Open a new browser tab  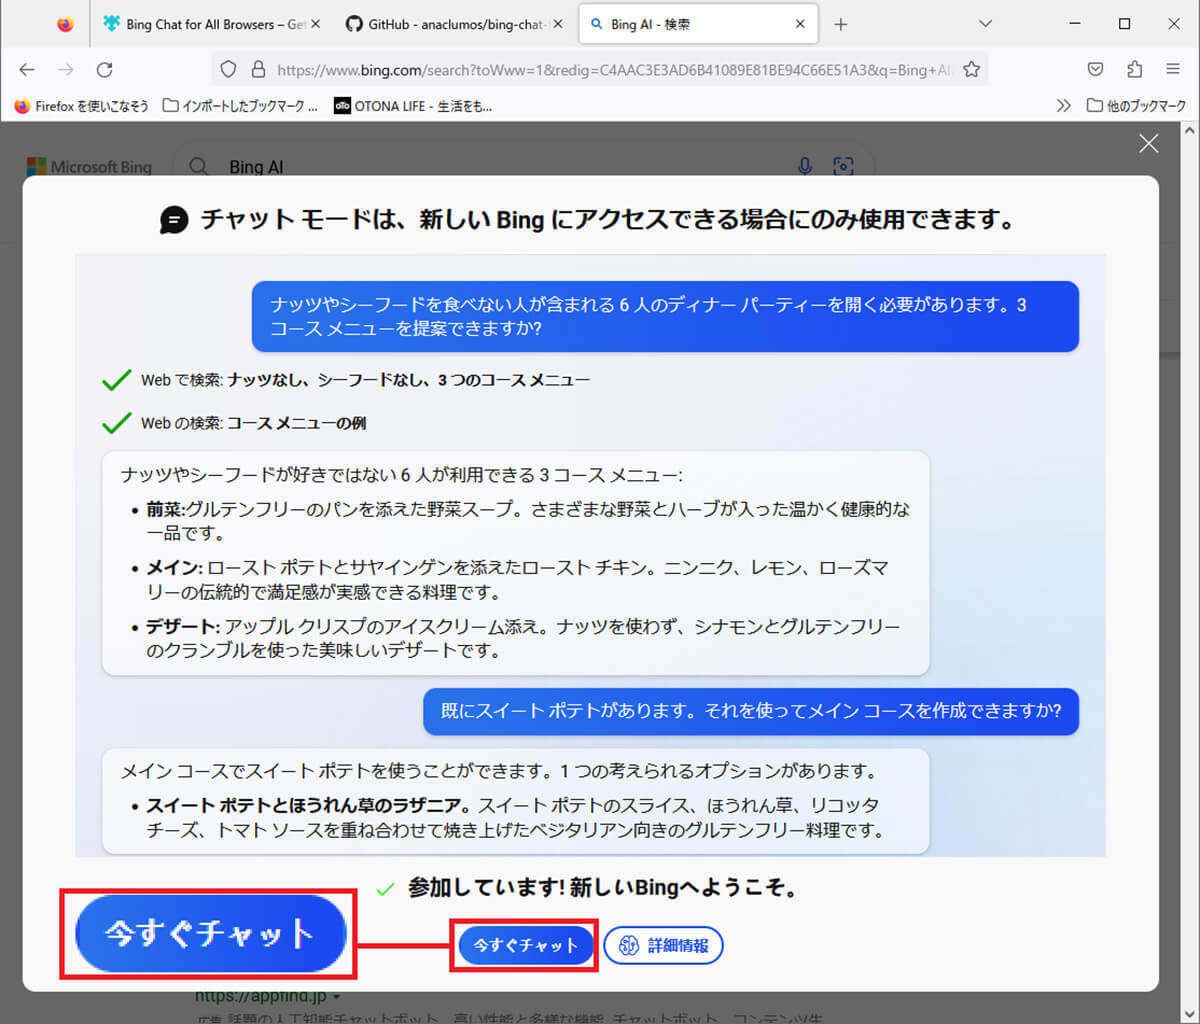click(841, 24)
